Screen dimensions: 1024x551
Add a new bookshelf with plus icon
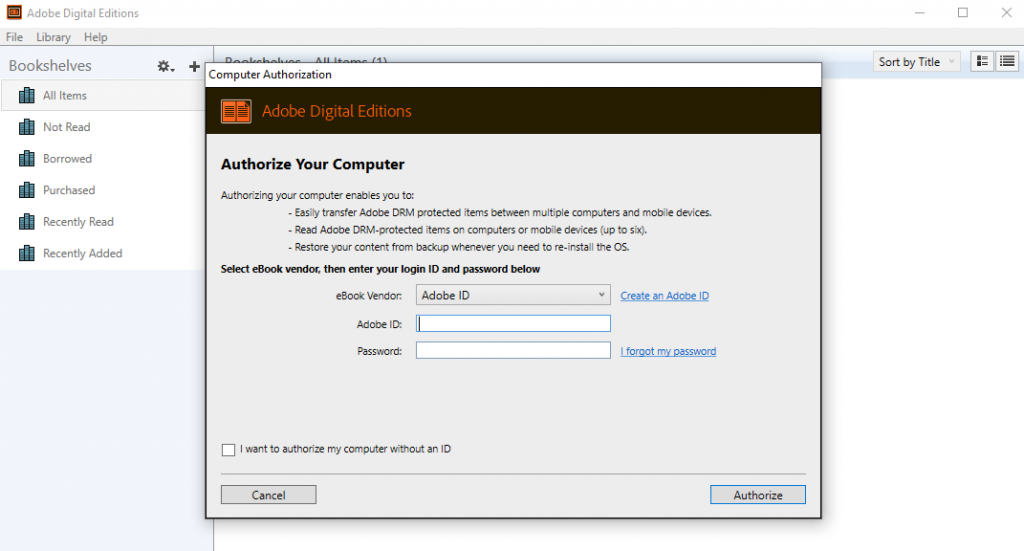194,66
